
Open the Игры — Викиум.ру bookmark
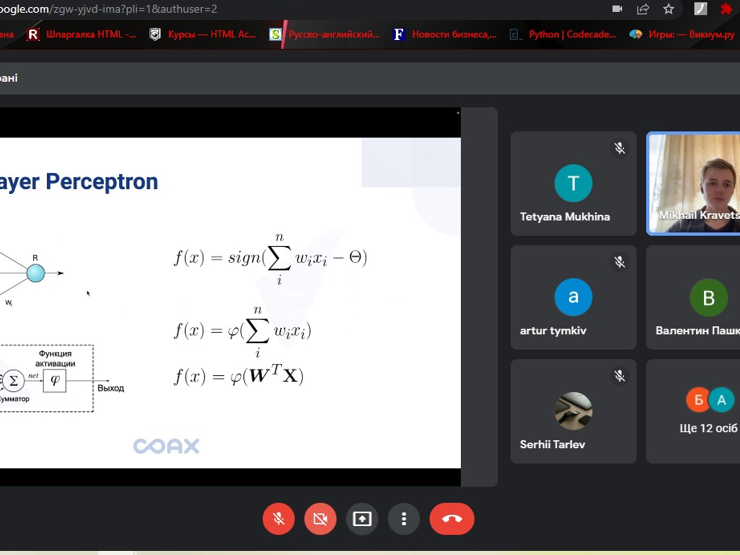click(x=680, y=34)
